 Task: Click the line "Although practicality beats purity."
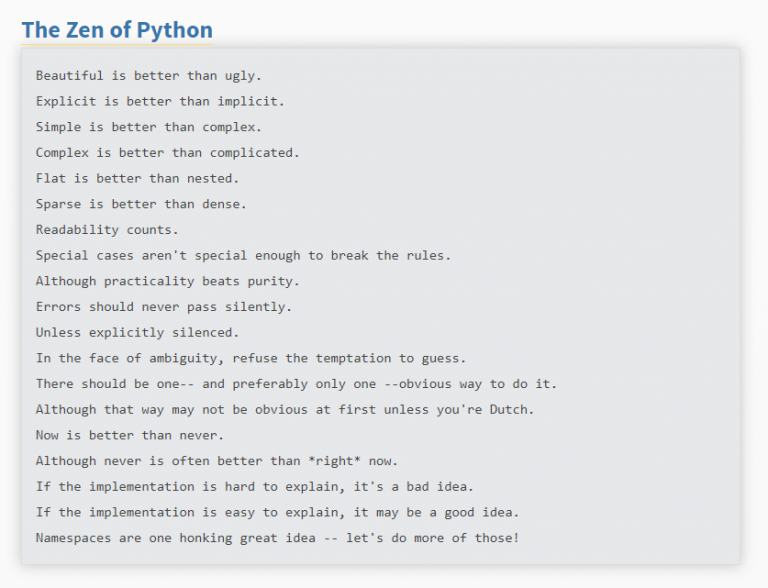click(x=167, y=281)
